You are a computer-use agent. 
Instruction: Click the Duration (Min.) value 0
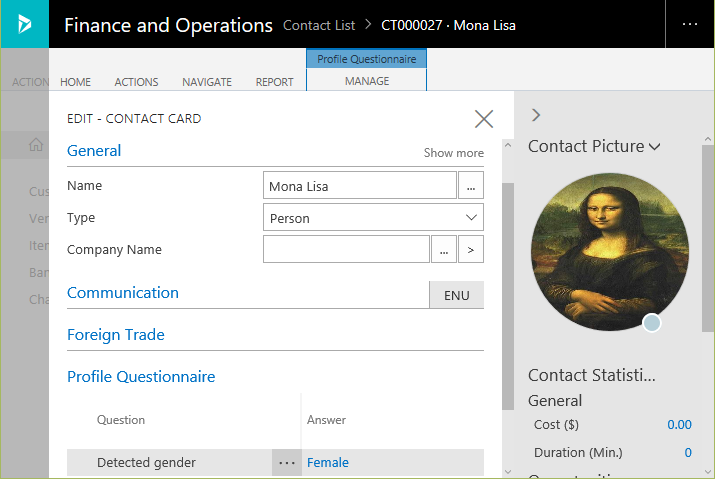click(x=688, y=453)
